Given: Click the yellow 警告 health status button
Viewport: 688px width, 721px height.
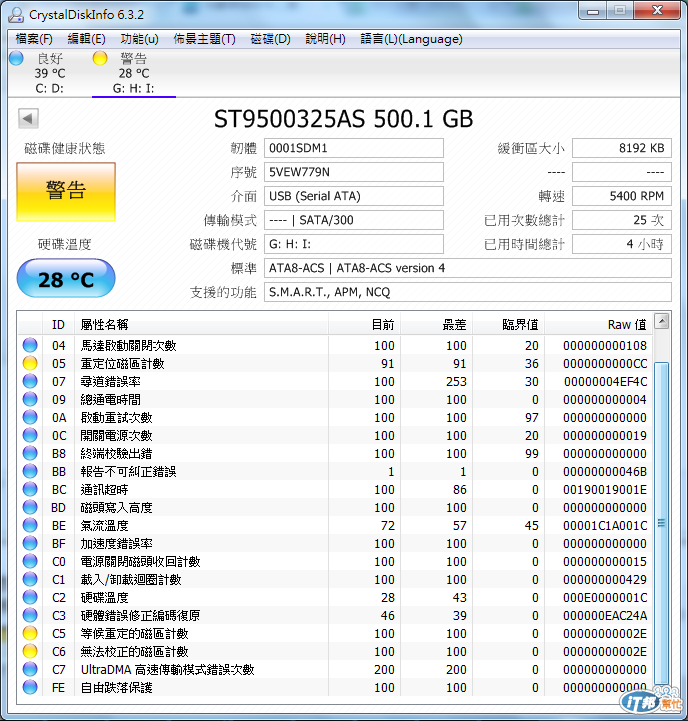Looking at the screenshot, I should click(66, 191).
